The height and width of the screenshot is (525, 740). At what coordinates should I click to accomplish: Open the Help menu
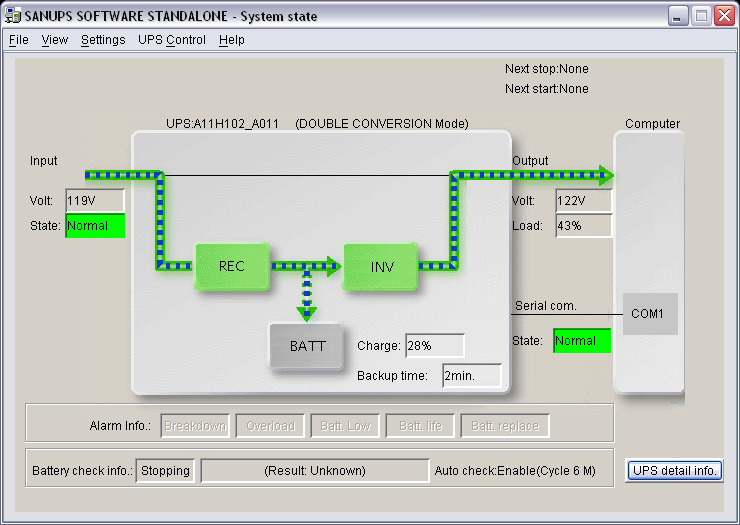coord(232,40)
